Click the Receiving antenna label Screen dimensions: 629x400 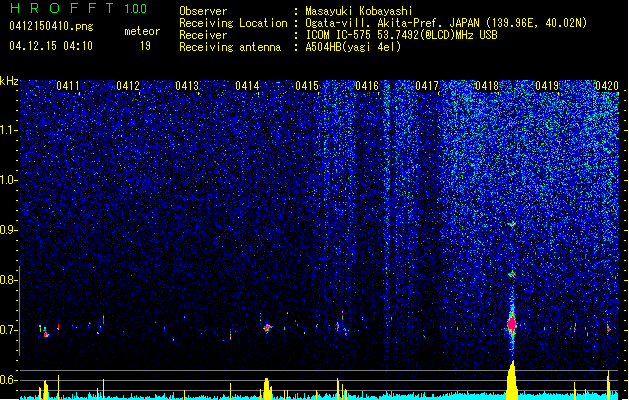click(x=230, y=47)
